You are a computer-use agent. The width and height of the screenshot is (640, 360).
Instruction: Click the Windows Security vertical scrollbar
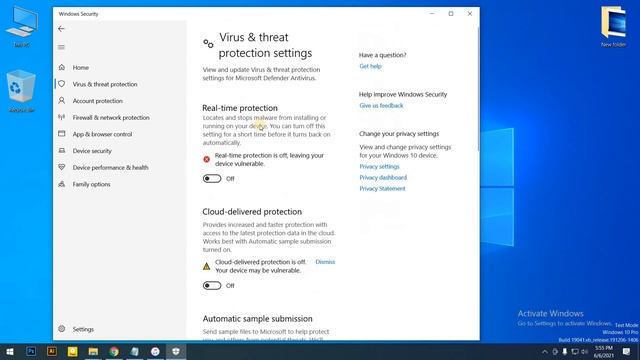tap(478, 90)
